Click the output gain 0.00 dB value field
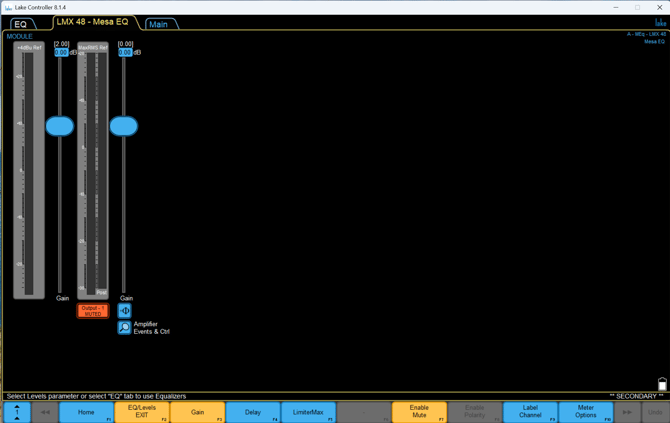The height and width of the screenshot is (423, 670). coord(125,52)
